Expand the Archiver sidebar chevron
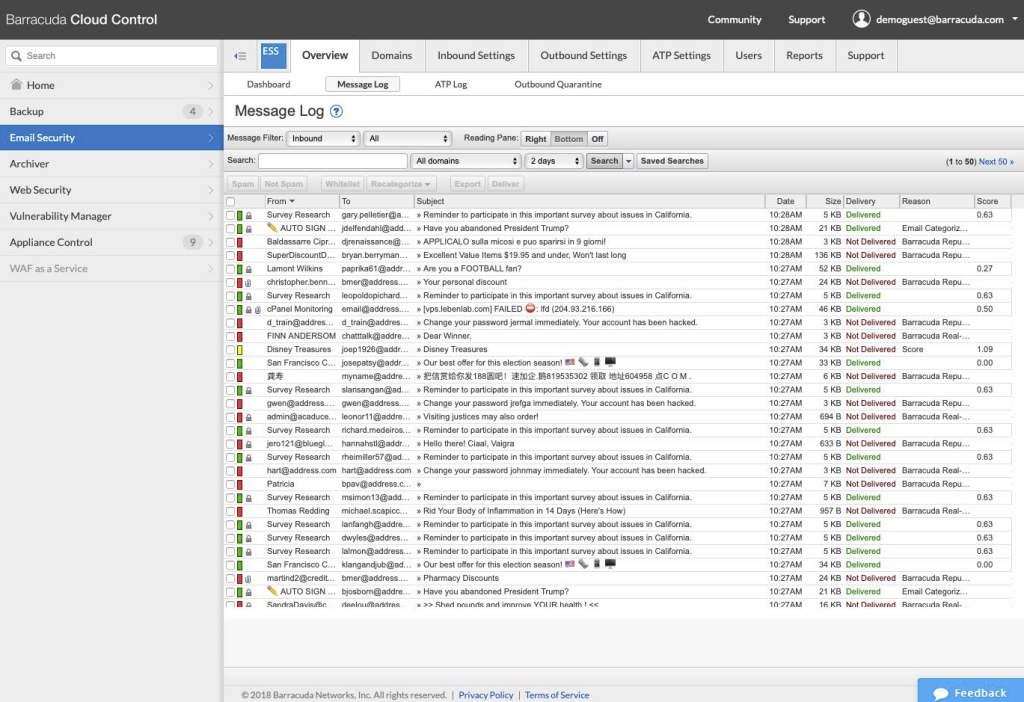The image size is (1024, 702). [x=210, y=164]
